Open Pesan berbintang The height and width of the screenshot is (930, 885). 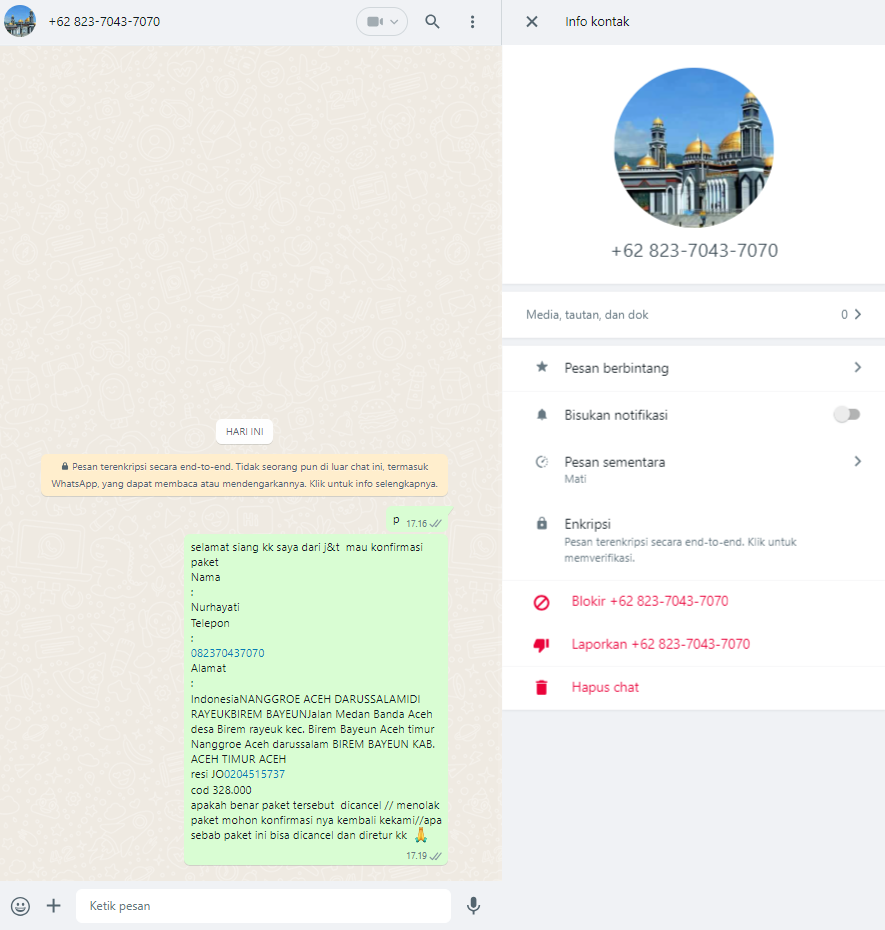click(693, 368)
